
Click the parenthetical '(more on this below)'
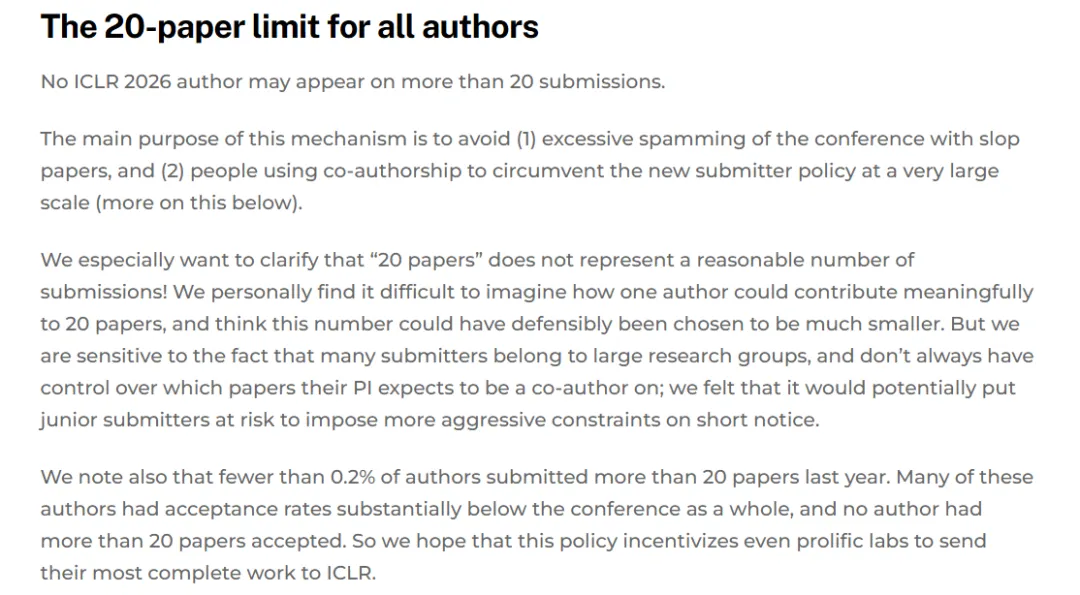197,203
